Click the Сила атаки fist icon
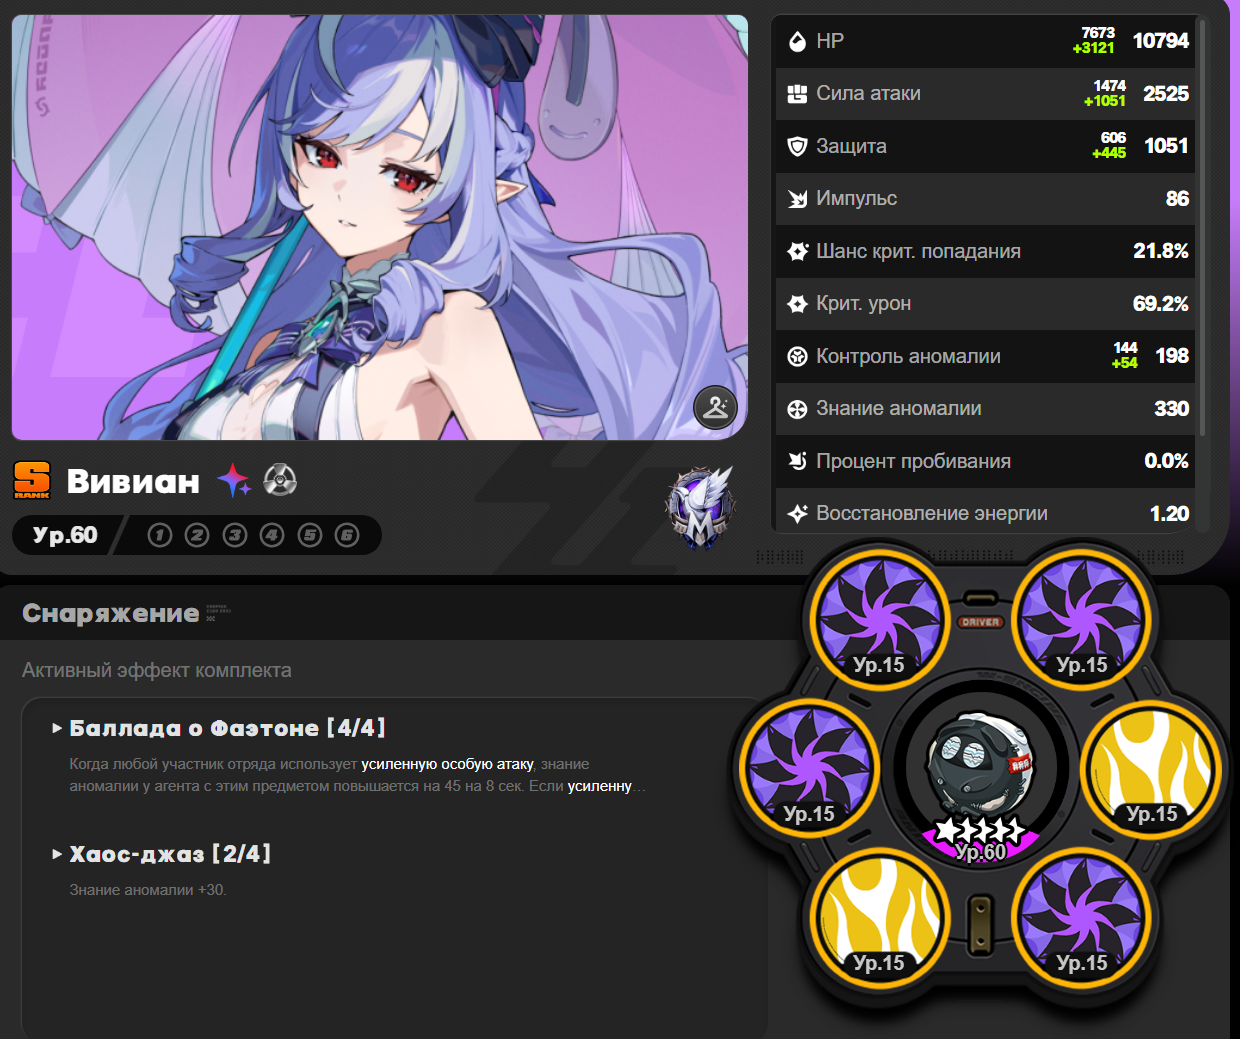This screenshot has height=1039, width=1240. (797, 94)
